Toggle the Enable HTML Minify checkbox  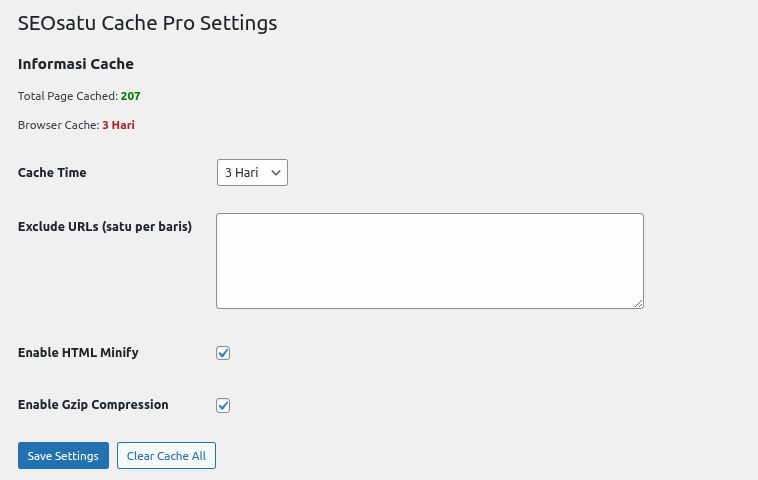(x=223, y=353)
